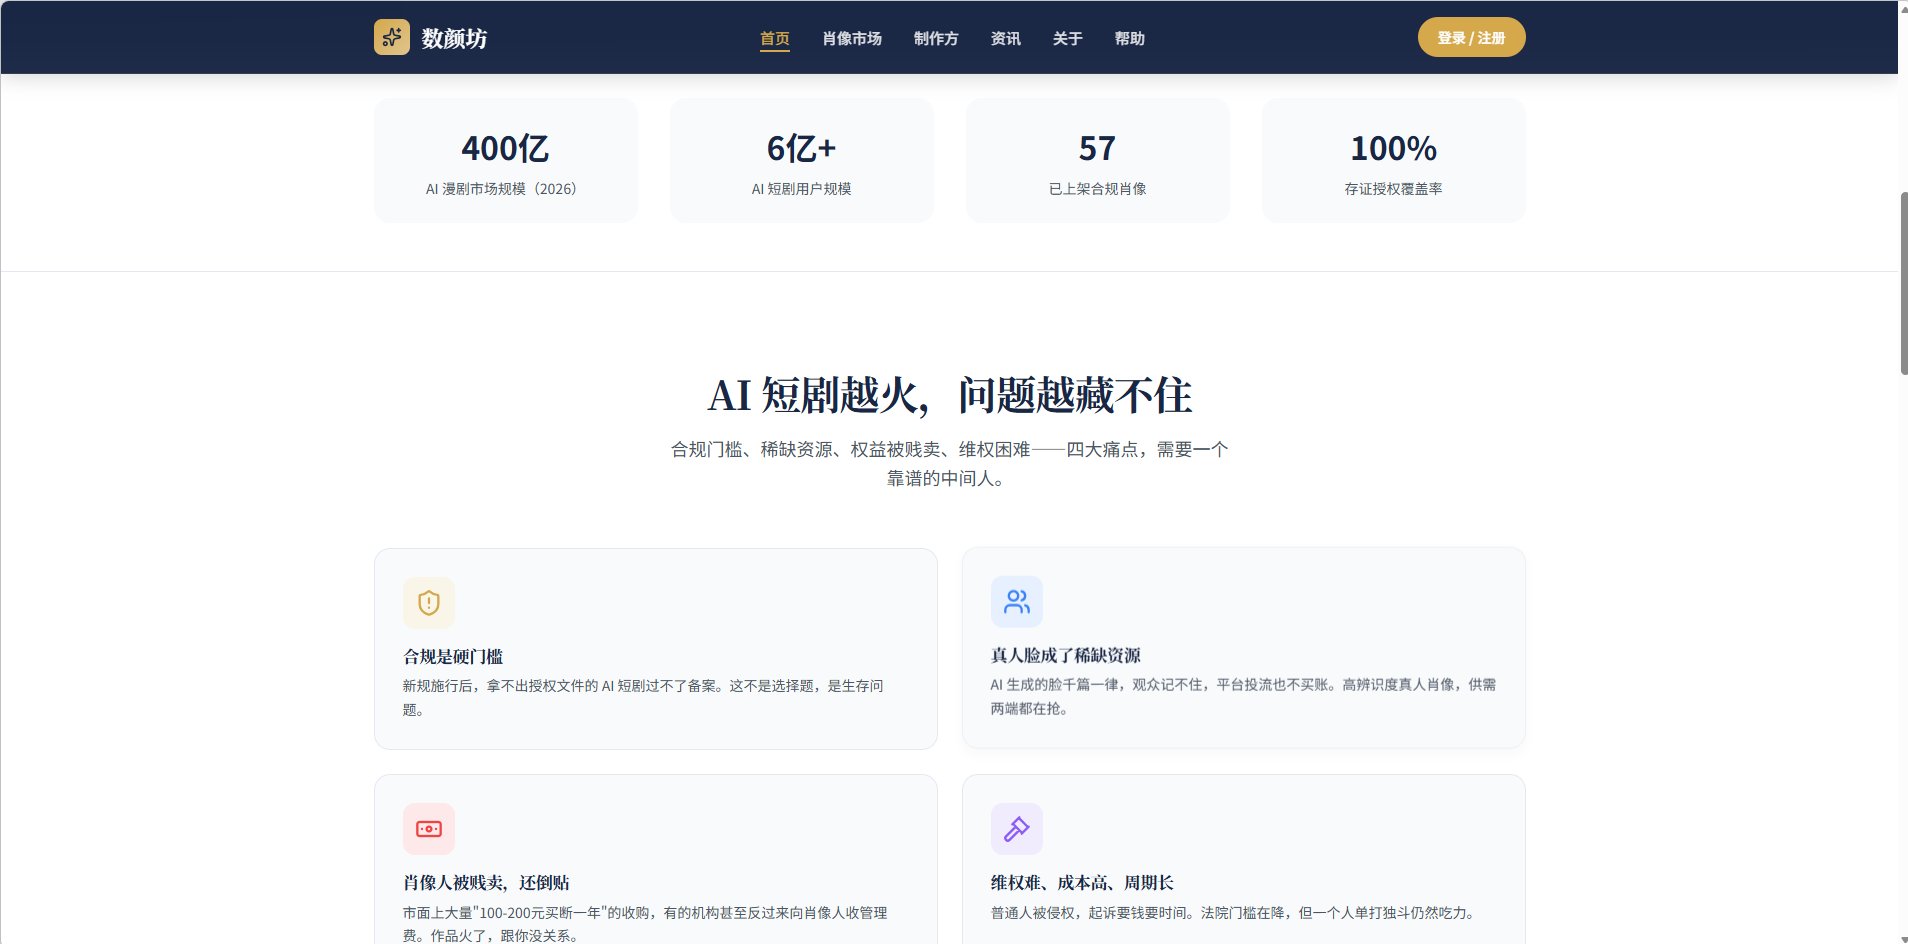Click the 维权难、成本高、周期长 card title
This screenshot has width=1908, height=944.
coord(1082,883)
